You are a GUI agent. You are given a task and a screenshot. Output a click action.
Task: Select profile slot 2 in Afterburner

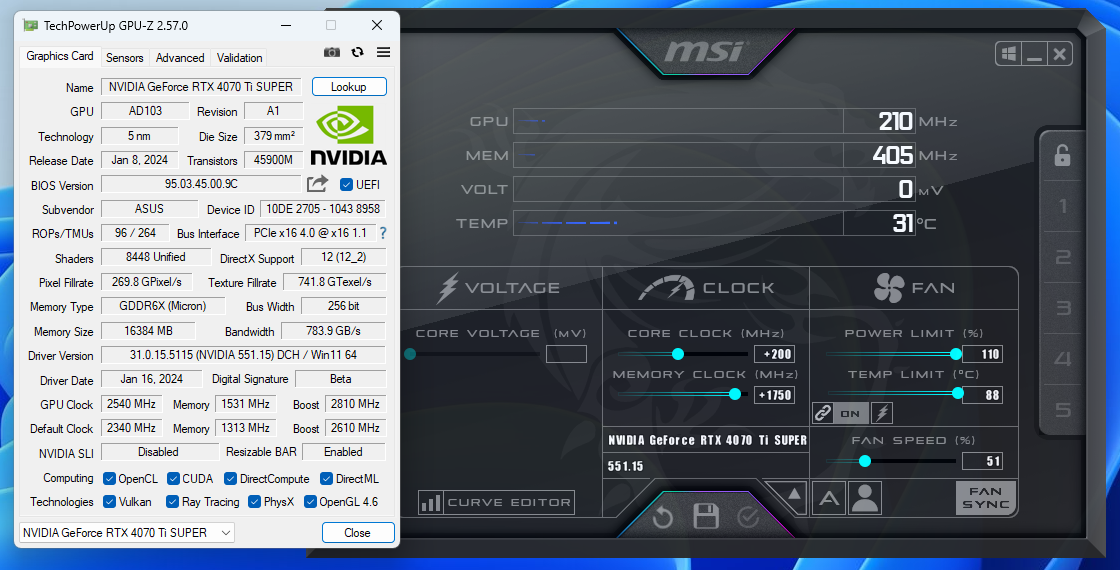coord(1063,256)
